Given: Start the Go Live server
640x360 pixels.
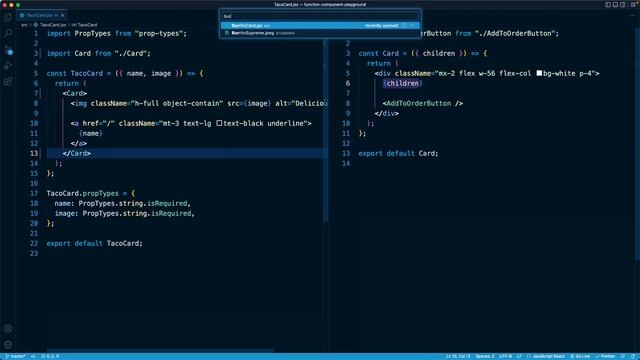Looking at the screenshot, I should coord(580,356).
